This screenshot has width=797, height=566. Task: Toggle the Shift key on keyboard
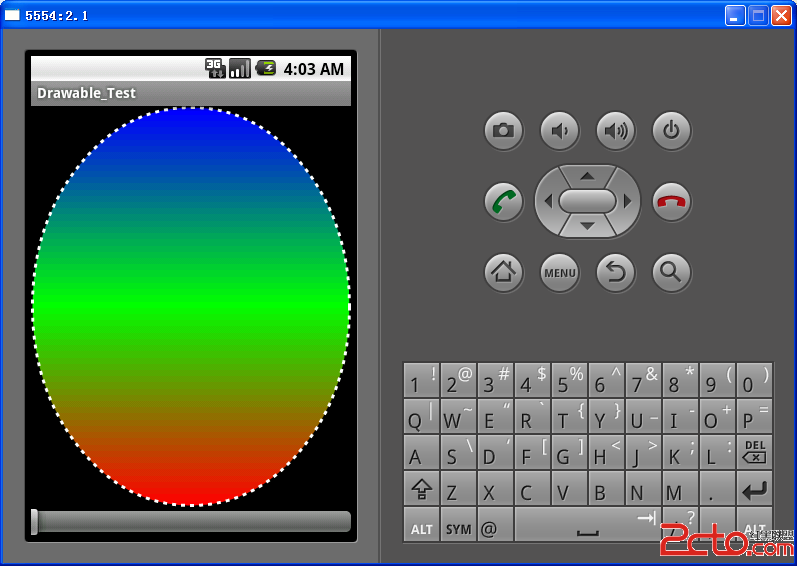pos(421,490)
